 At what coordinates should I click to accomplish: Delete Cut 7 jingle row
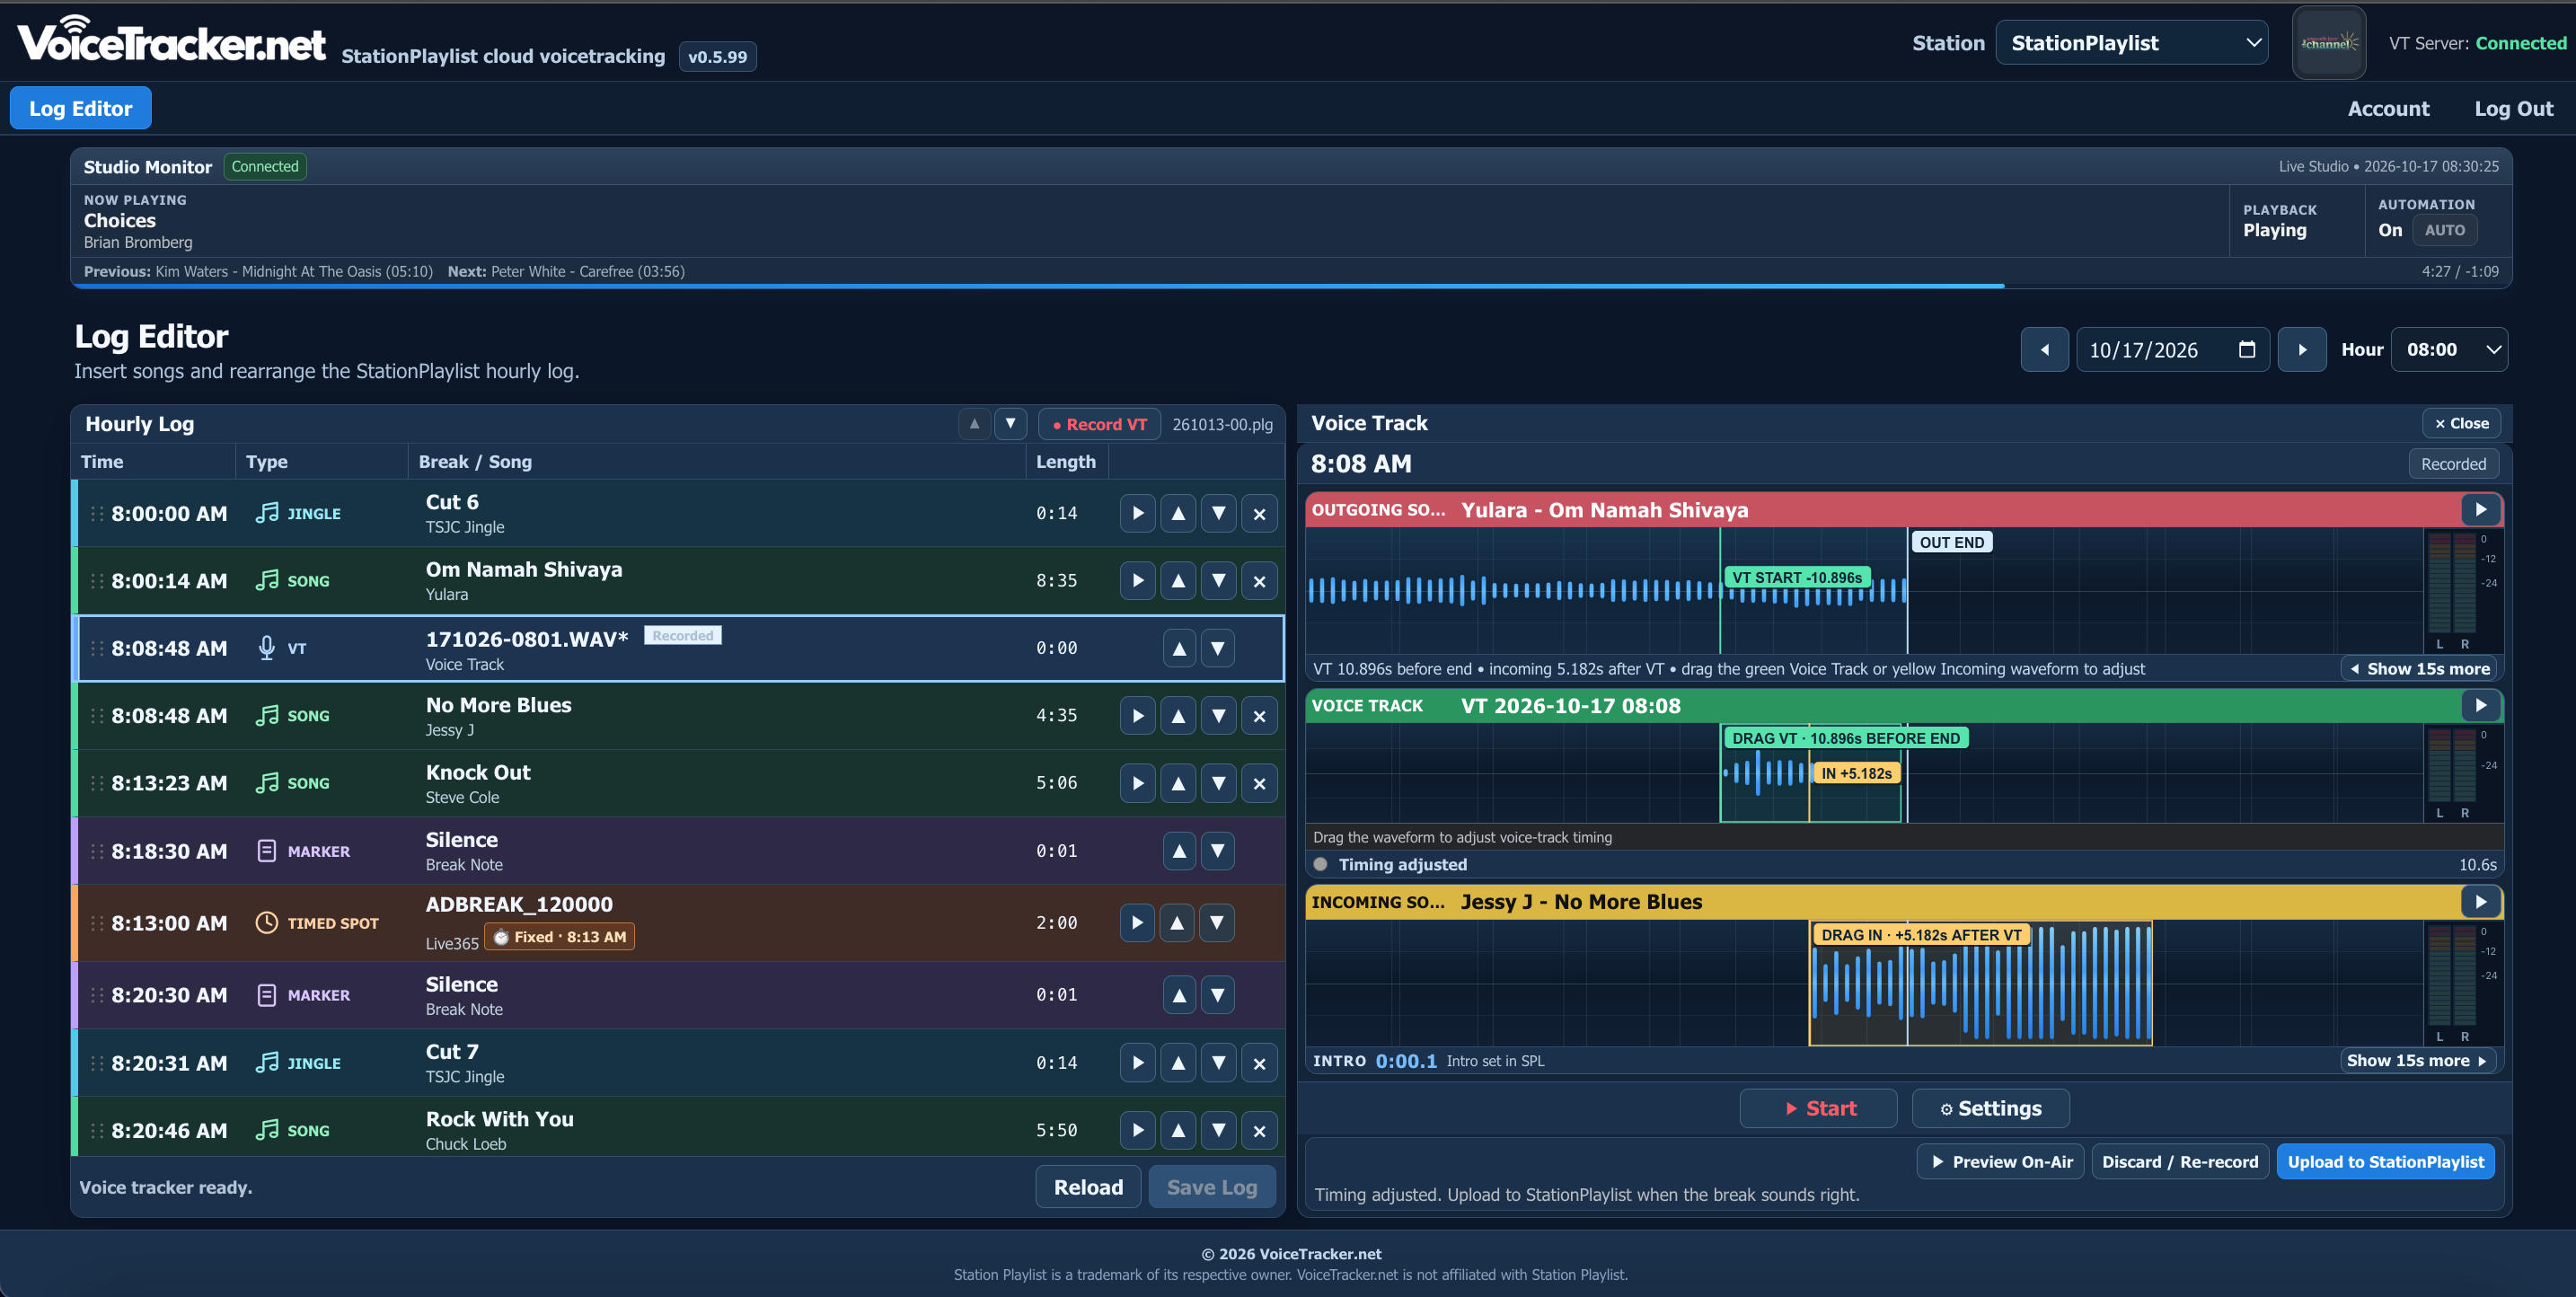click(1259, 1063)
